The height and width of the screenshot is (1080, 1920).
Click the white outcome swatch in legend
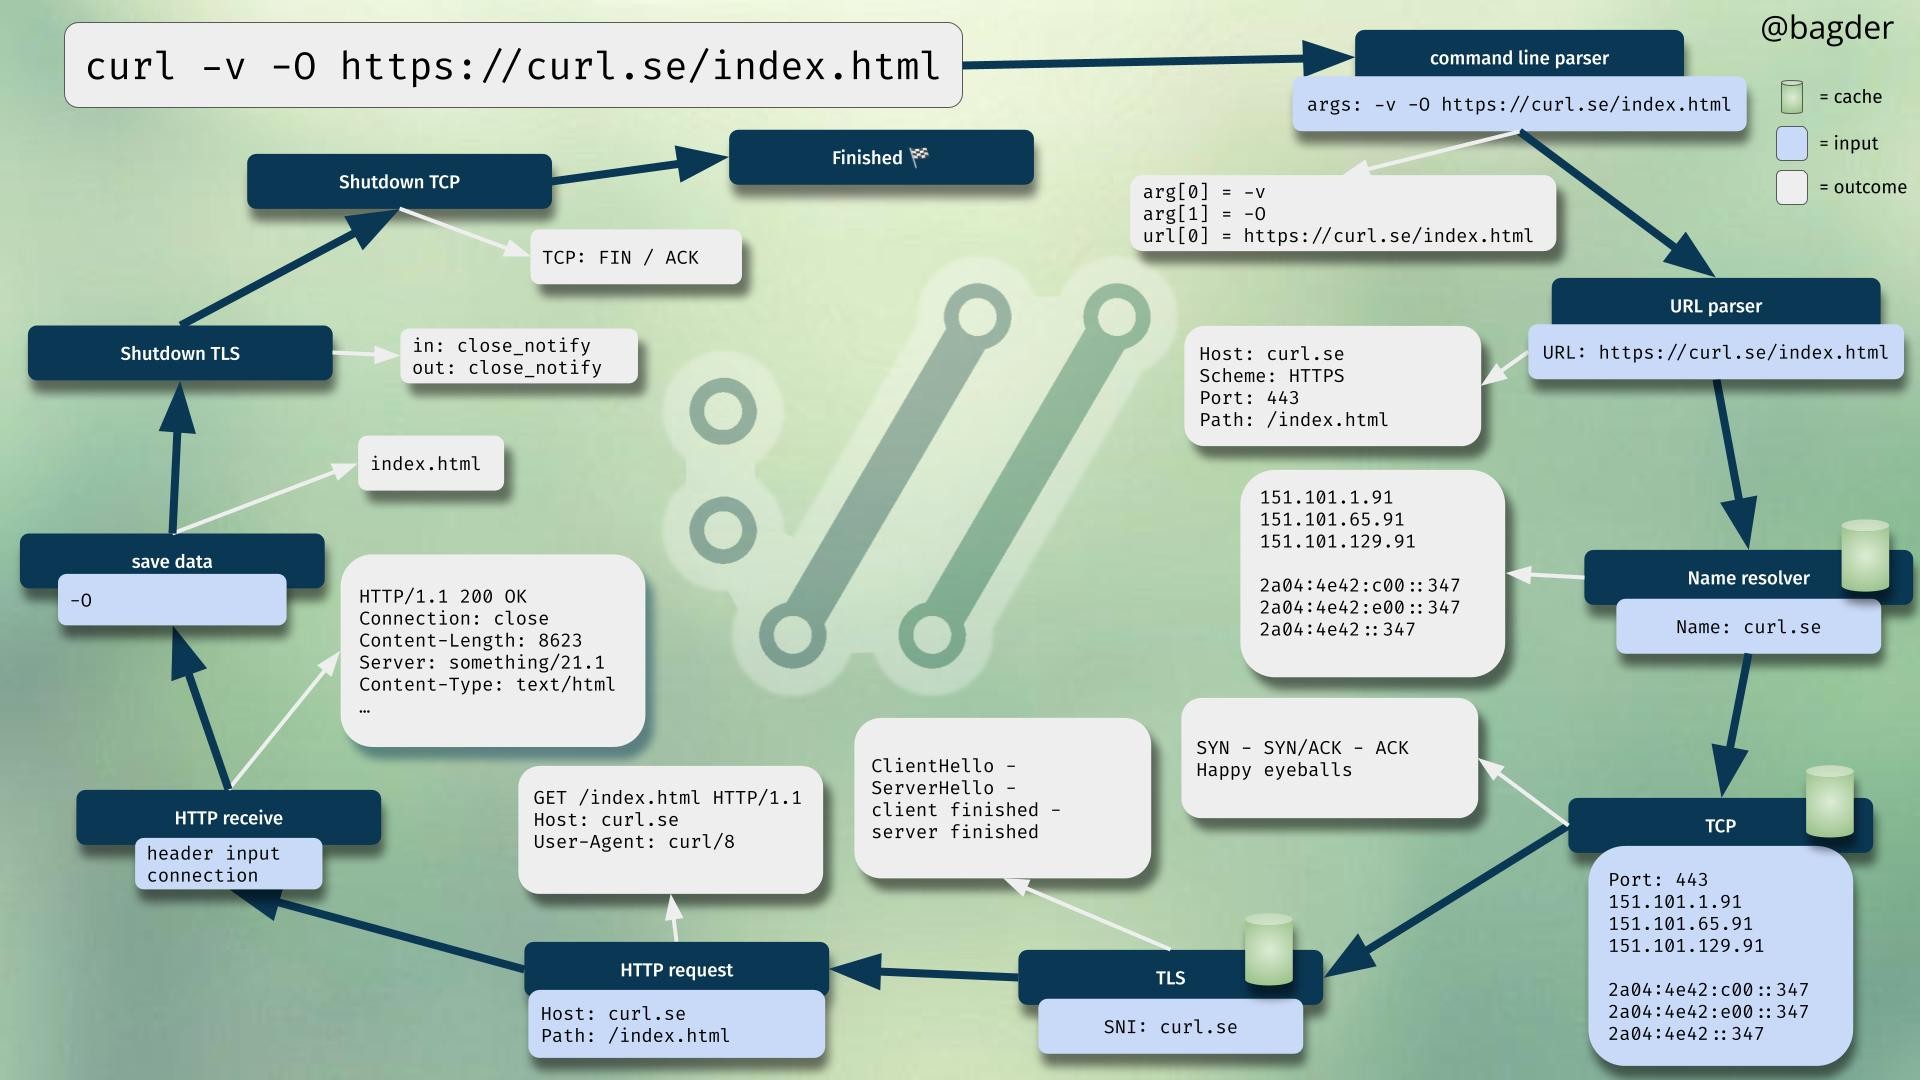pos(1791,187)
